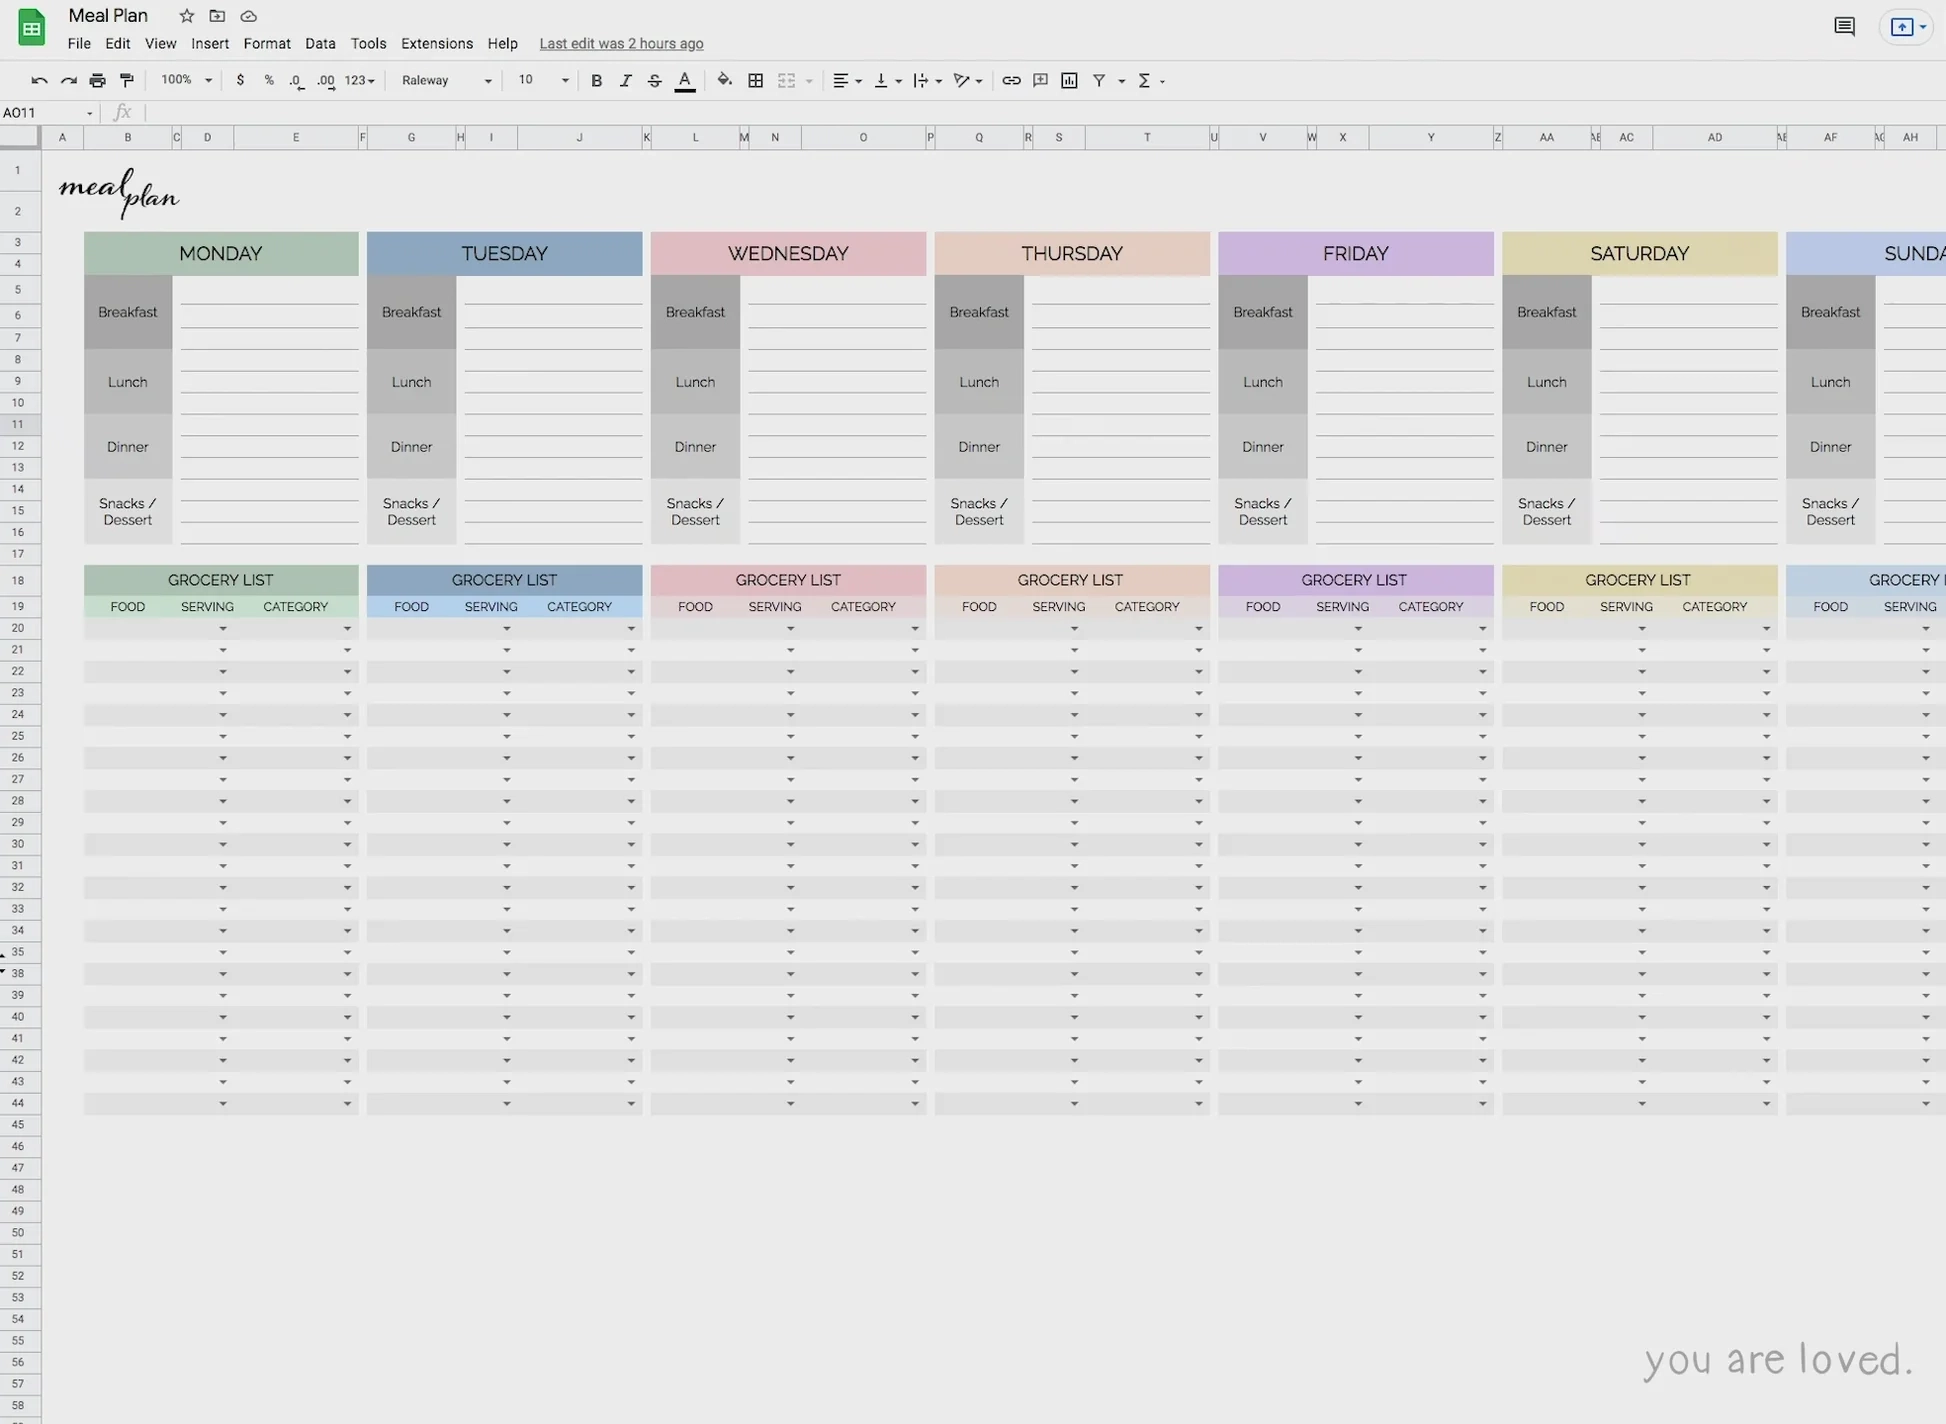Click the Print icon in the toolbar
Image resolution: width=1946 pixels, height=1424 pixels.
[97, 80]
